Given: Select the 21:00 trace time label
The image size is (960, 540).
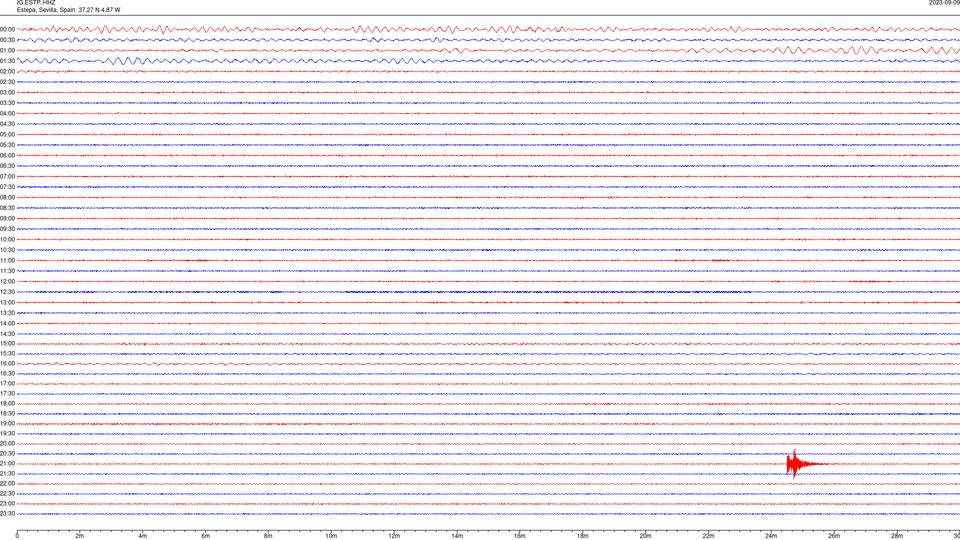Looking at the screenshot, I should pyautogui.click(x=7, y=463).
